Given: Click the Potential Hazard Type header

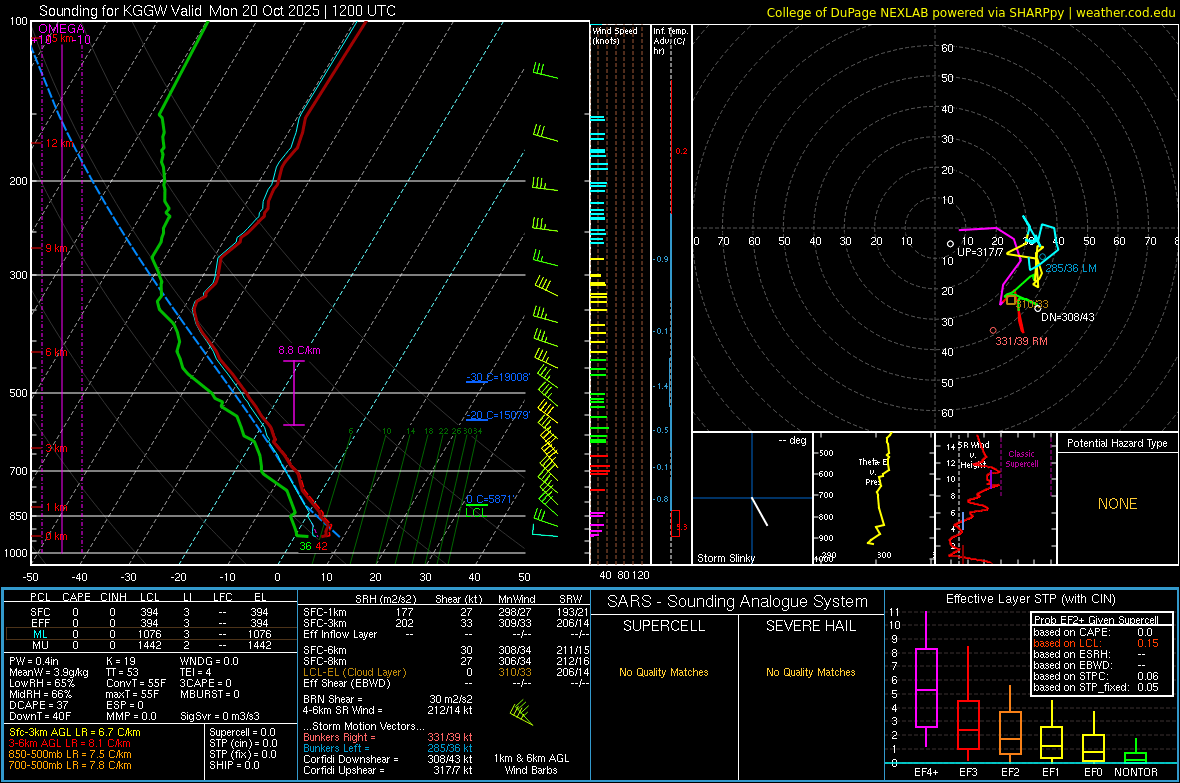Looking at the screenshot, I should click(x=1117, y=443).
